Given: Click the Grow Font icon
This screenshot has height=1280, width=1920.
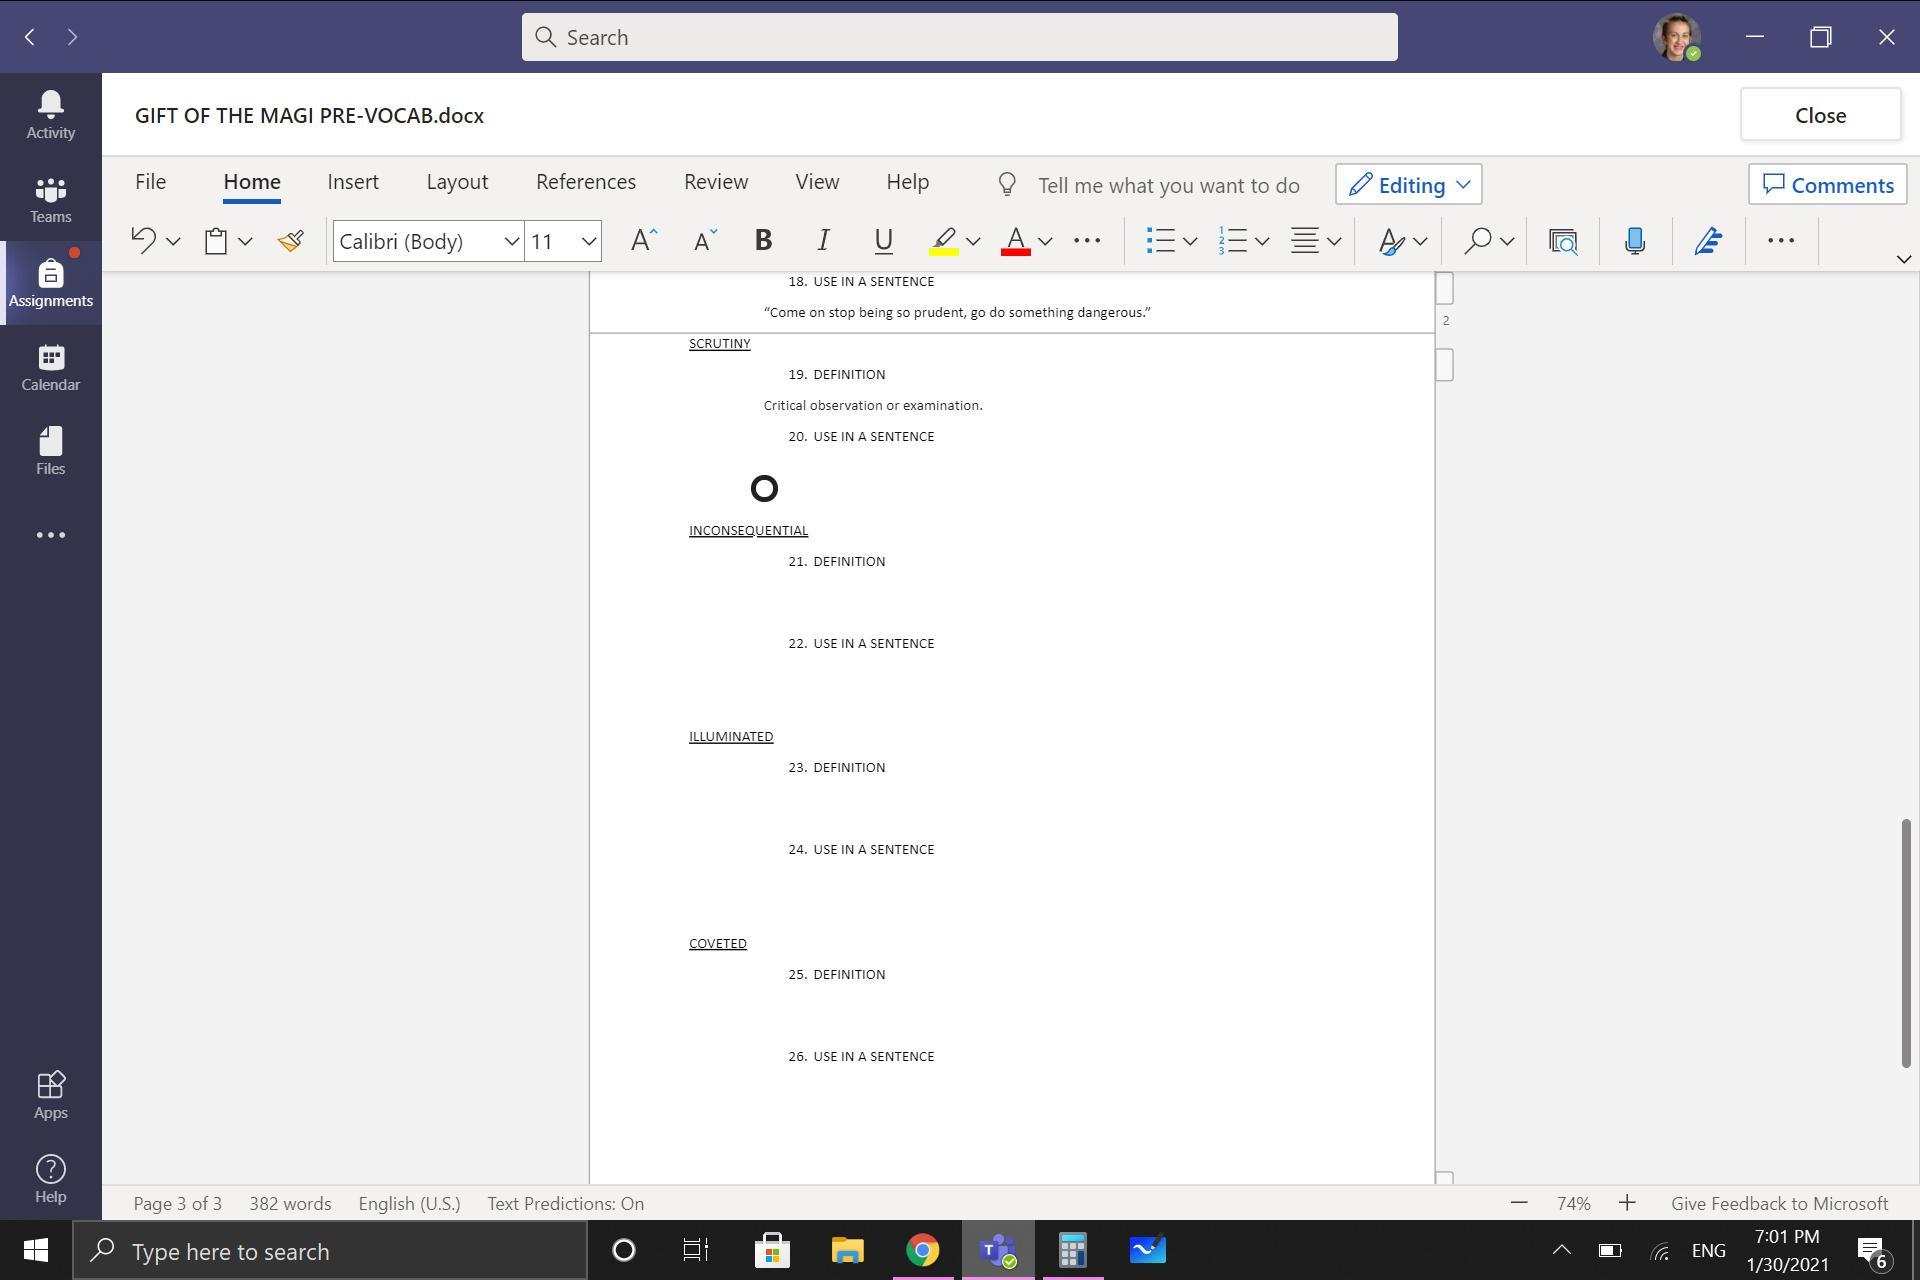Looking at the screenshot, I should tap(643, 241).
